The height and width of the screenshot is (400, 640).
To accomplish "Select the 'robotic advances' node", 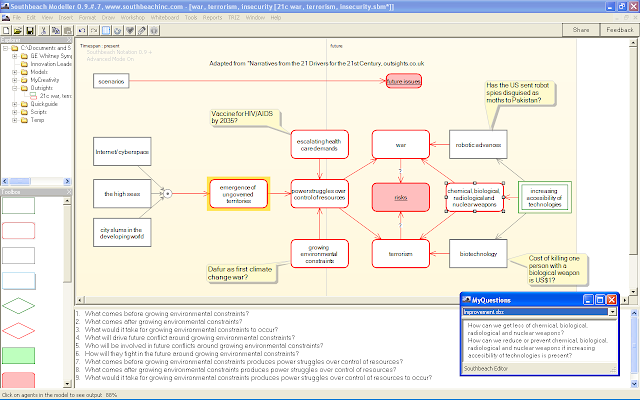I will click(x=478, y=144).
